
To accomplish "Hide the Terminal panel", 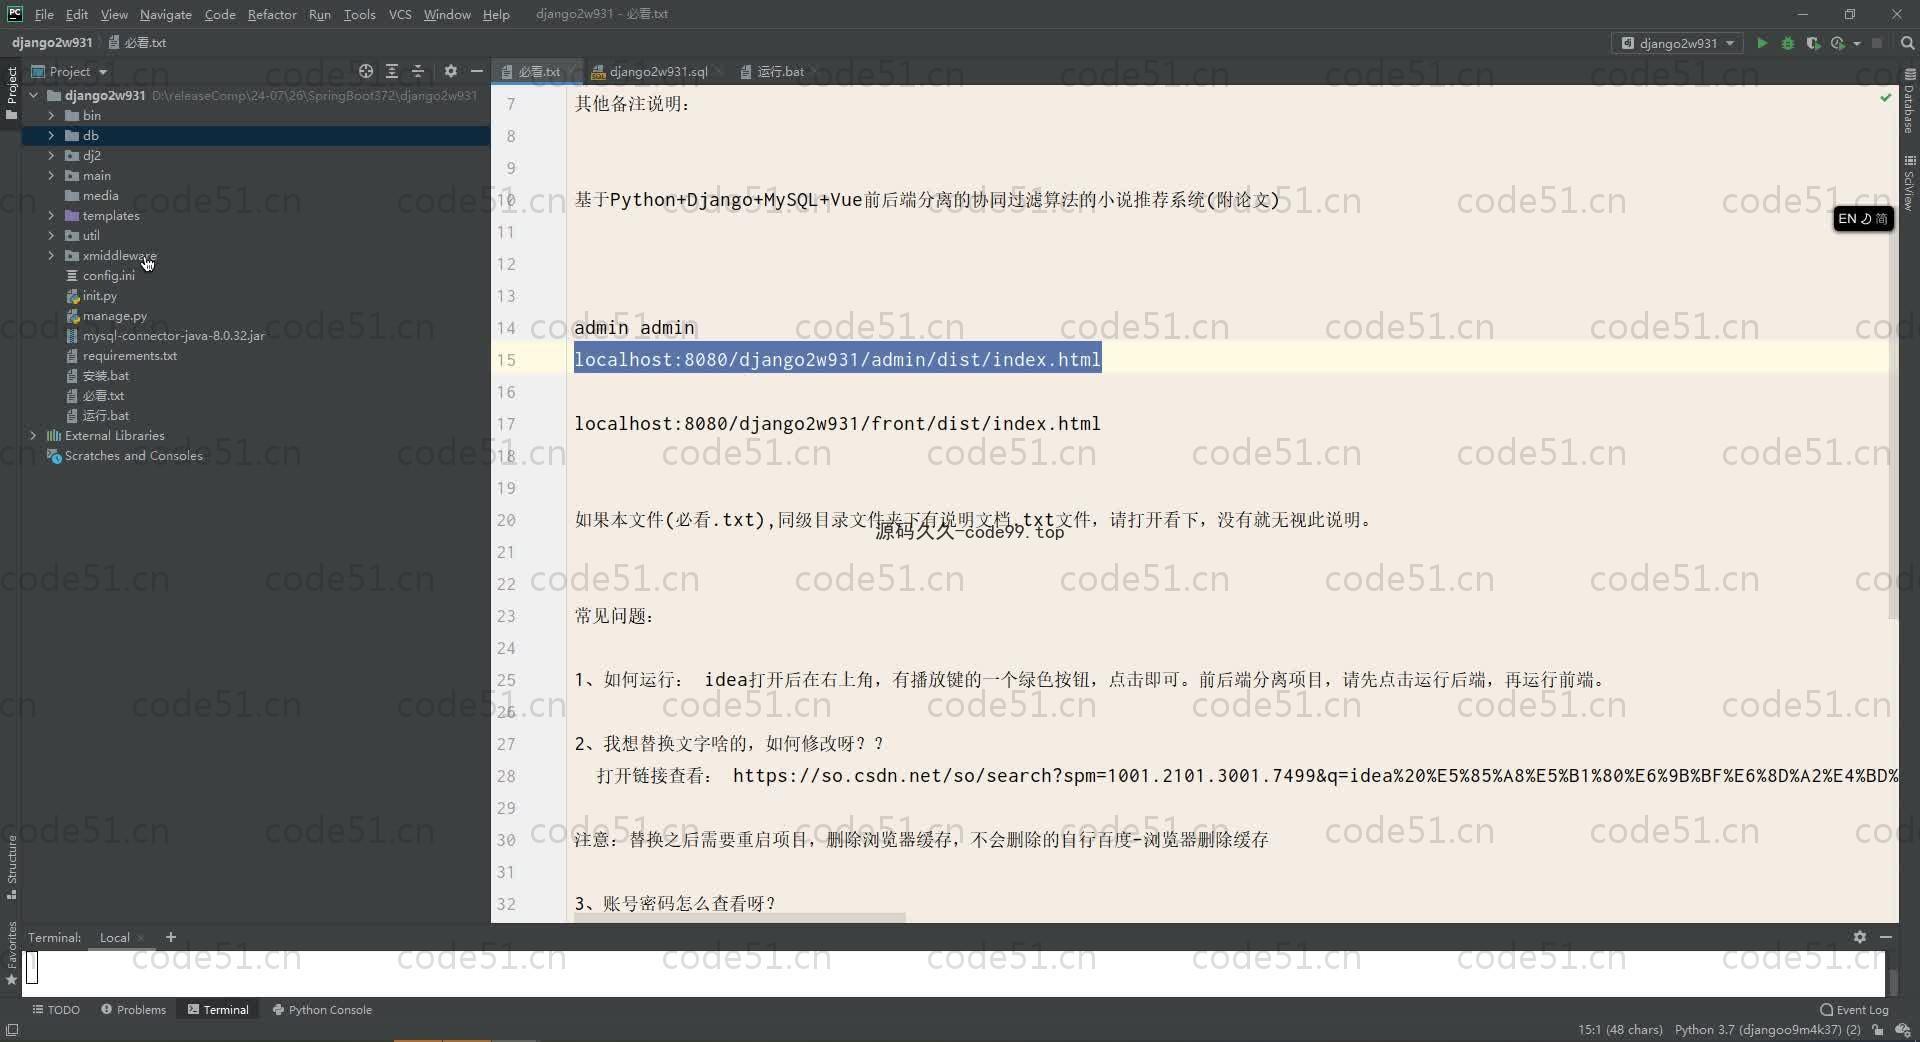I will [x=1885, y=937].
